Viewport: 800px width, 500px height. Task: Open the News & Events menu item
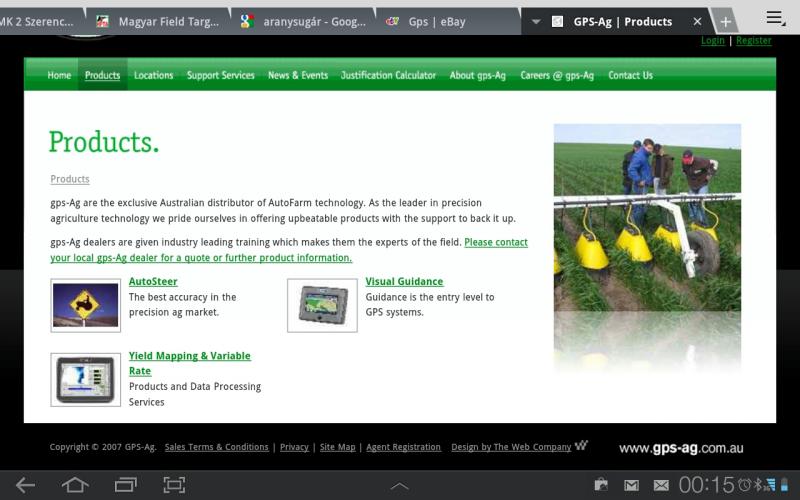298,75
